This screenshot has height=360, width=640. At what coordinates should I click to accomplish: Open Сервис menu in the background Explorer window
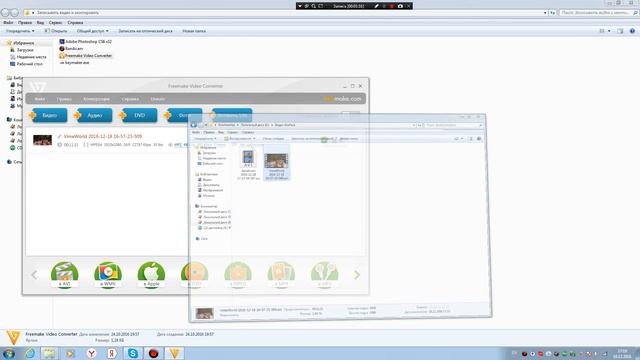pyautogui.click(x=56, y=23)
